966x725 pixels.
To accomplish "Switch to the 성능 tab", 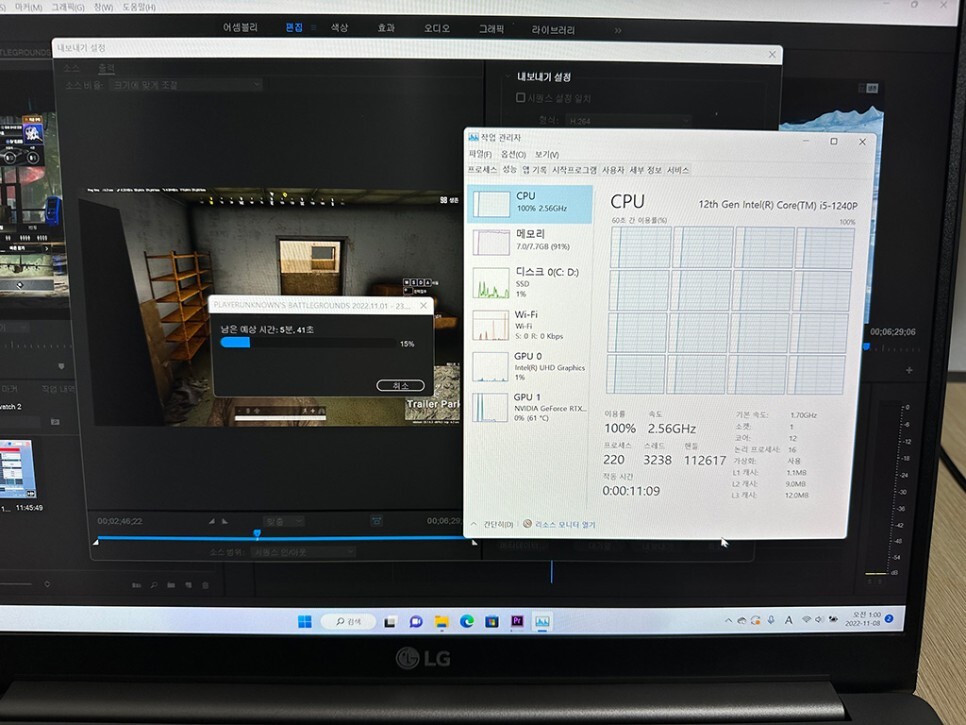I will (509, 169).
